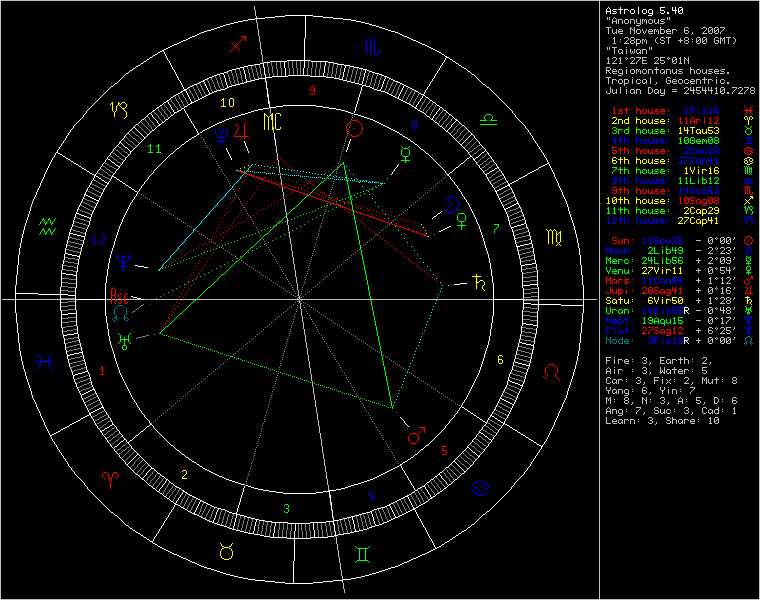This screenshot has width=760, height=600.
Task: Click house number 4 in the wheel
Action: coord(371,496)
